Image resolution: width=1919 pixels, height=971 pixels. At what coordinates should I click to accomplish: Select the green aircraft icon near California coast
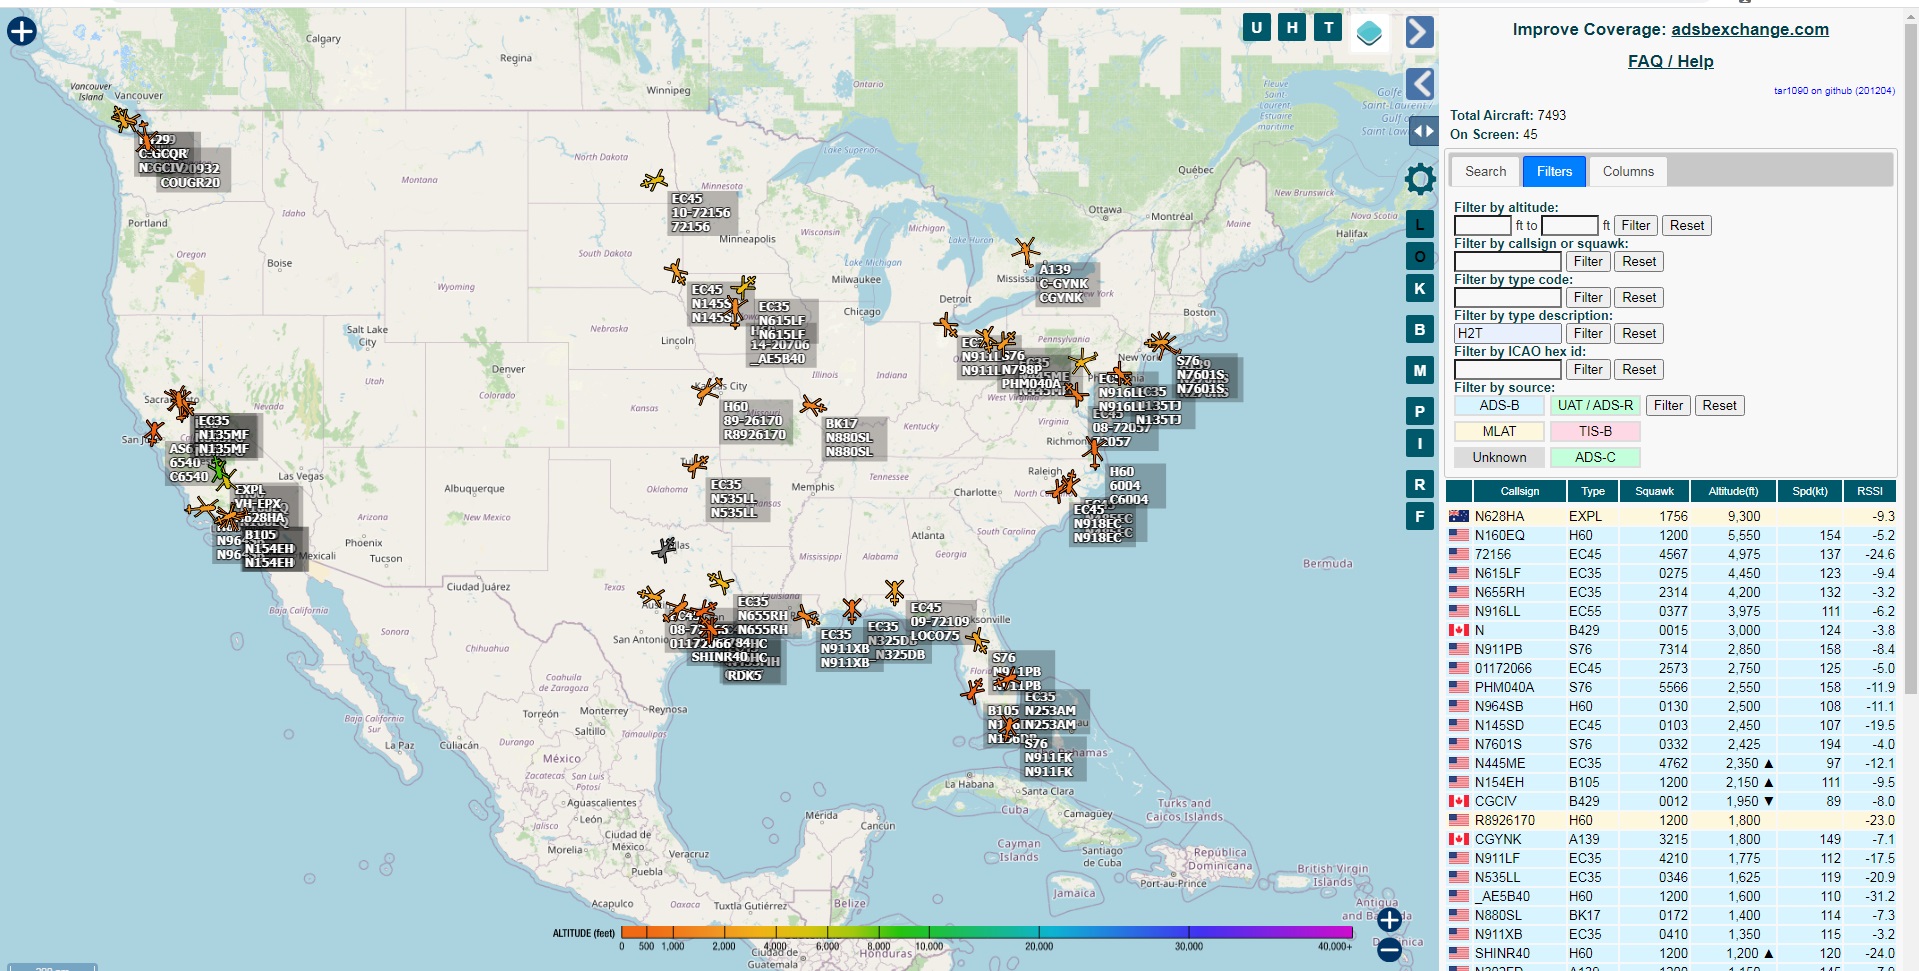tap(218, 469)
